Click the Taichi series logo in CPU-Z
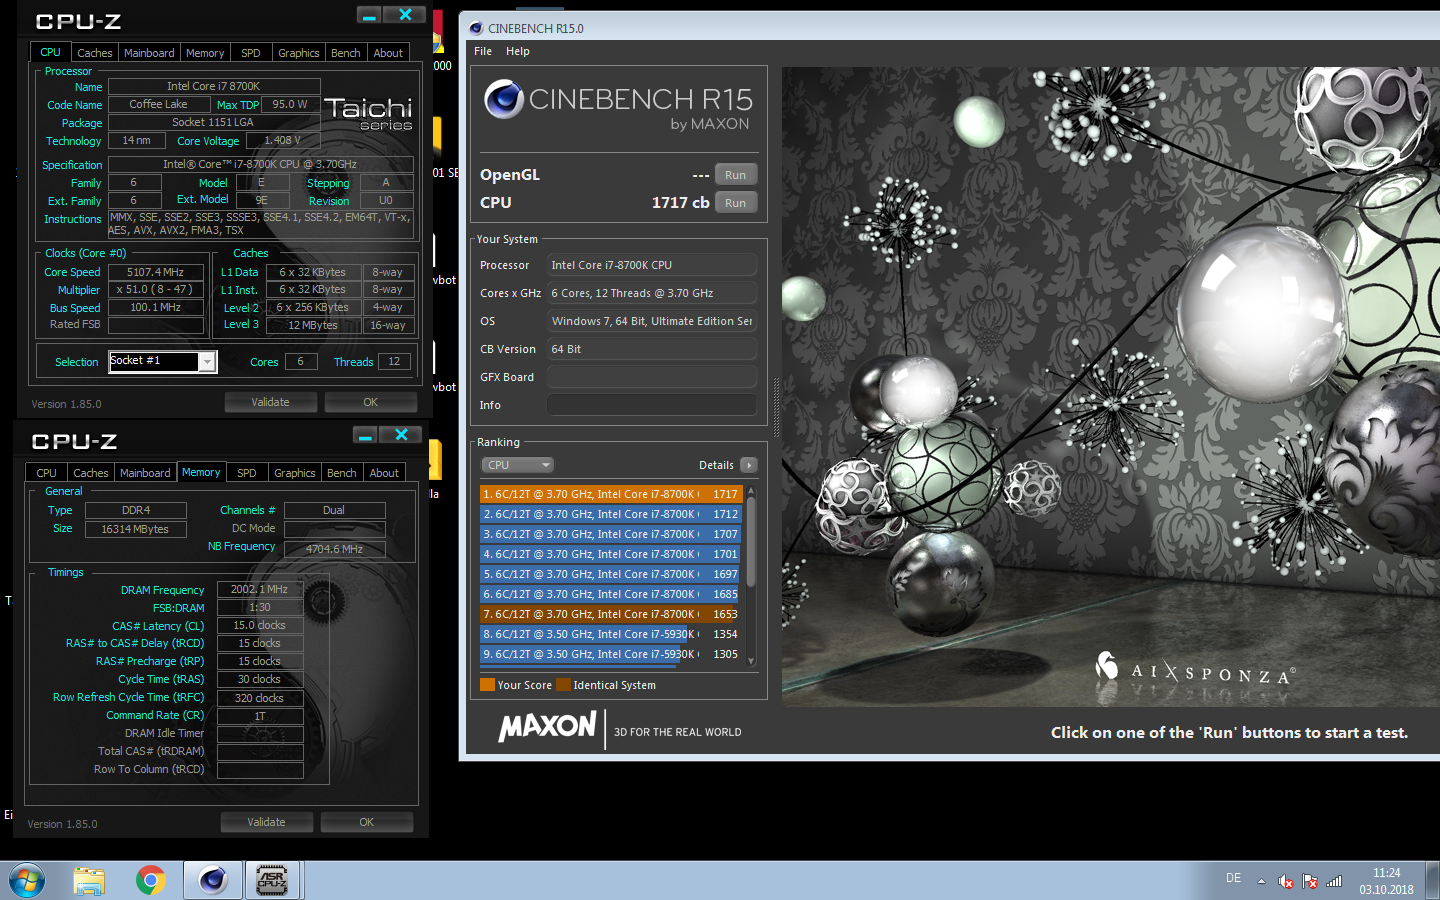 pos(368,113)
